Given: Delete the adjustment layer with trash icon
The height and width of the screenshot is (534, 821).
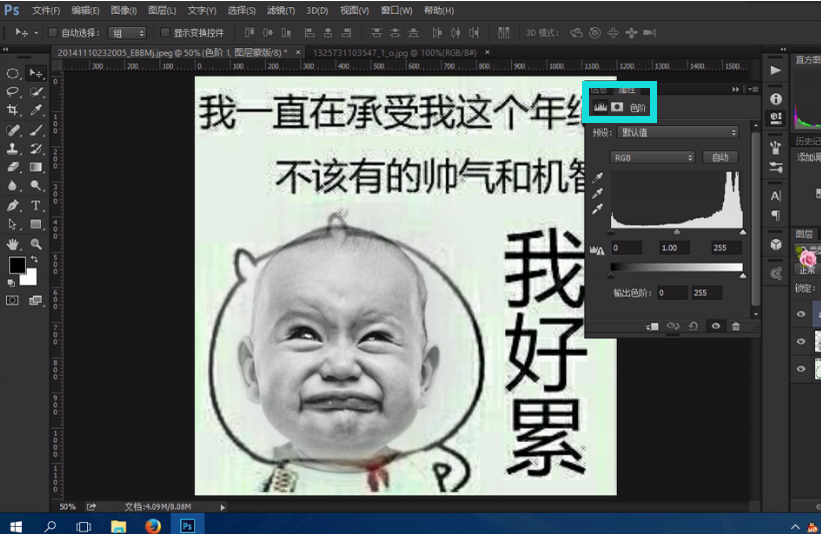Looking at the screenshot, I should point(736,326).
